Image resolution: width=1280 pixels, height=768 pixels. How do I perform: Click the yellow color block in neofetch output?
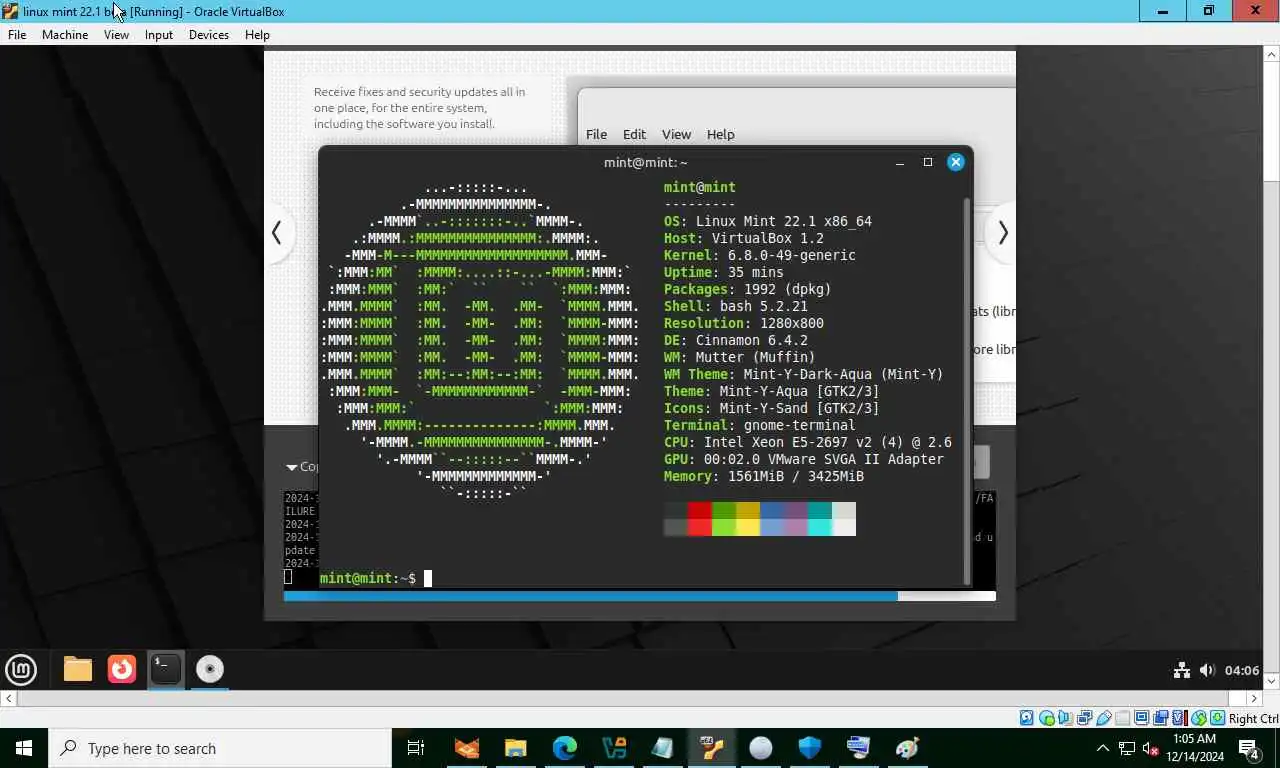tap(747, 519)
